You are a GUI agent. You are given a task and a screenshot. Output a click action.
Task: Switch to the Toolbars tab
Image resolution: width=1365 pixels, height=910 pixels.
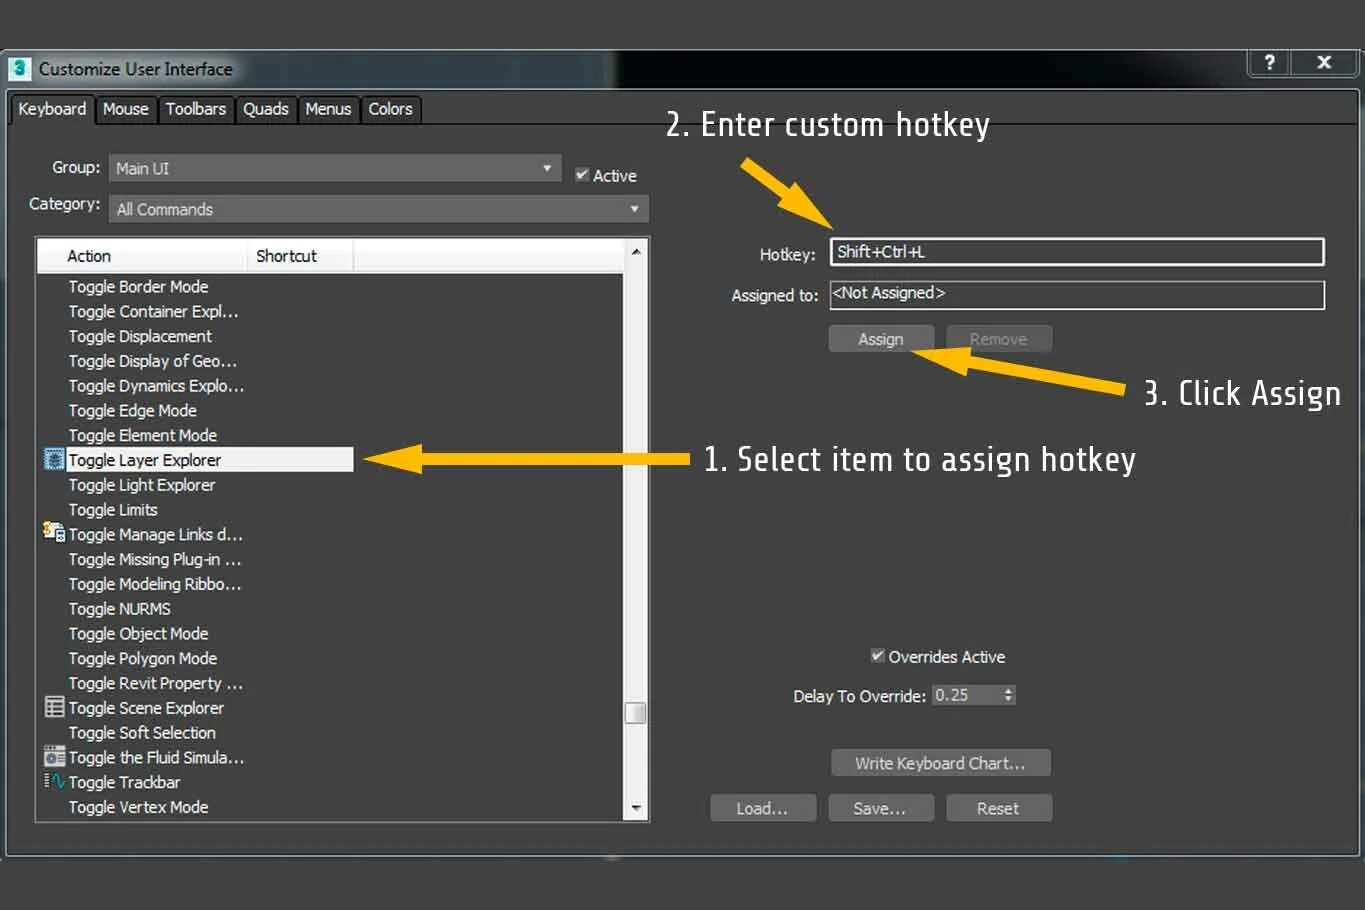[196, 109]
